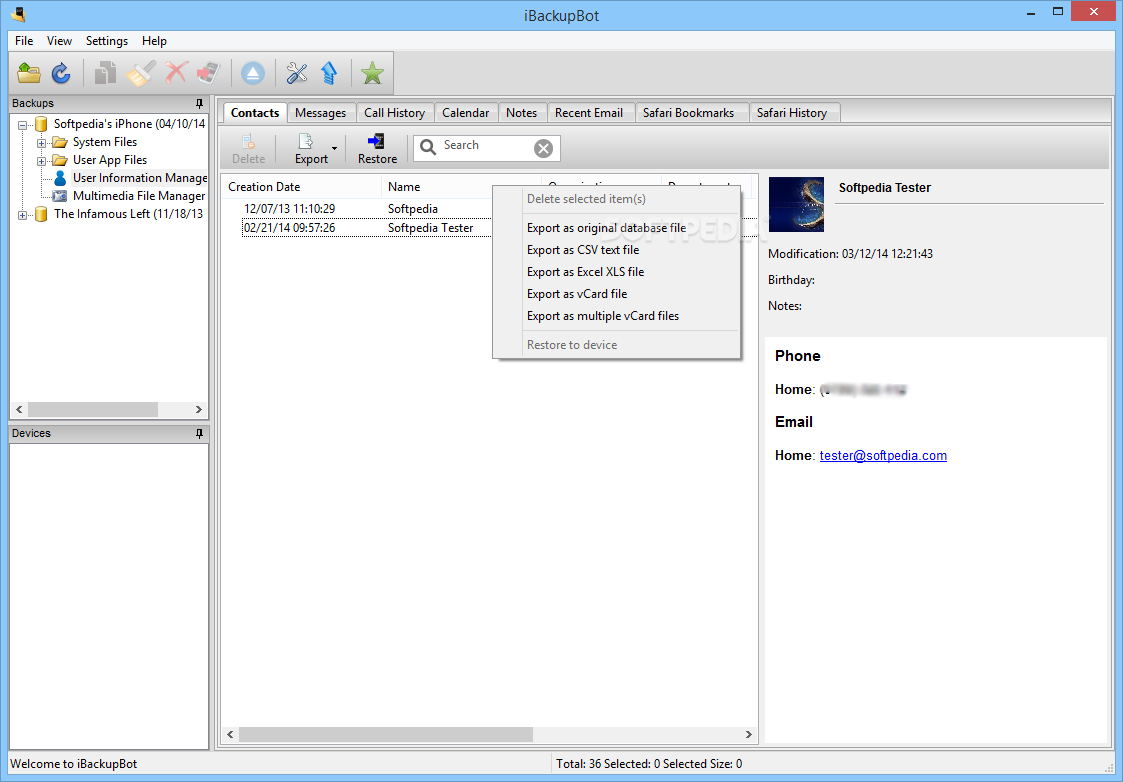Click the Export document icon
Image resolution: width=1123 pixels, height=782 pixels.
306,142
